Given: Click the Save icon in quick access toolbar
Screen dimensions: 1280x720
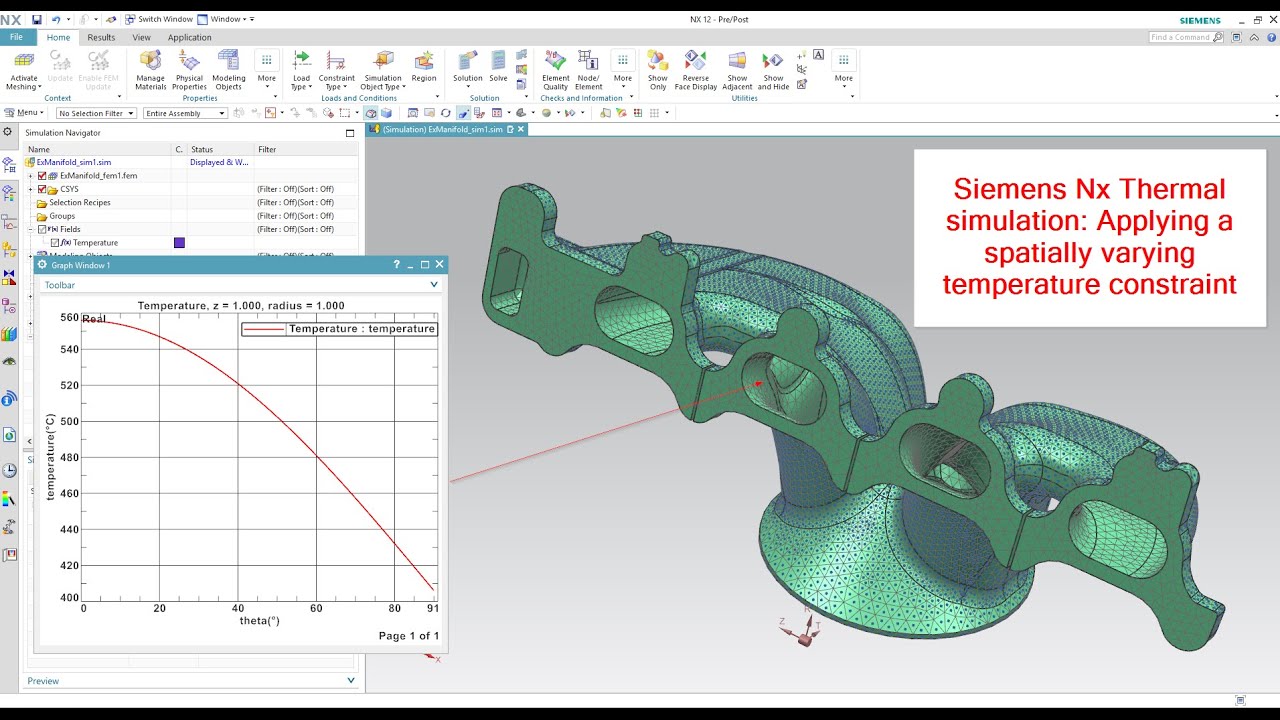Looking at the screenshot, I should (37, 19).
